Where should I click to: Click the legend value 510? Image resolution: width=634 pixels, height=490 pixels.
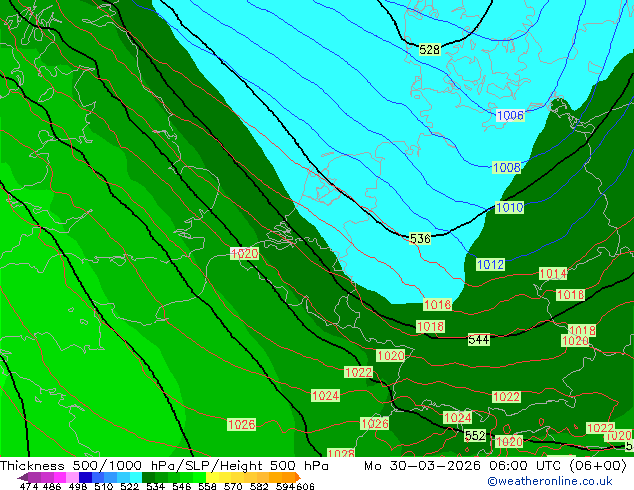104,486
